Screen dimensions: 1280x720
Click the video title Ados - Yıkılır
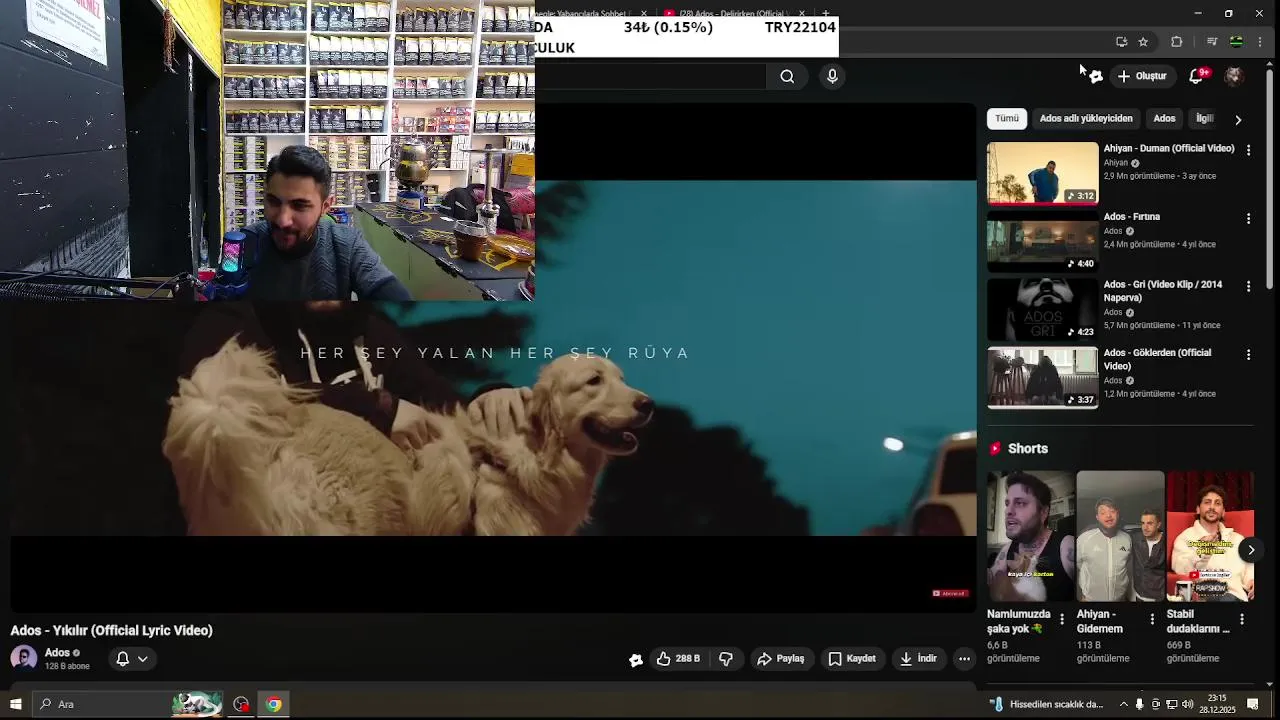click(x=112, y=630)
